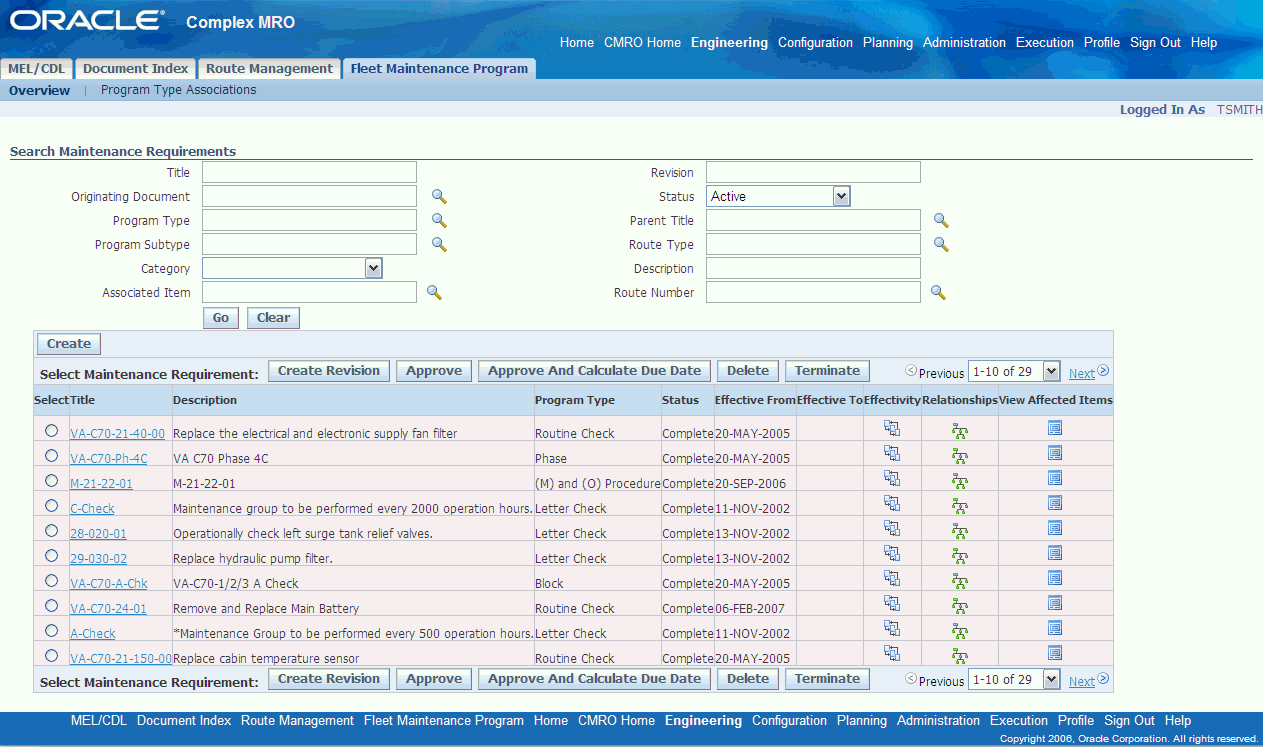Click the bottom Next page link
Screen dimensions: 1263x747
click(x=1082, y=682)
